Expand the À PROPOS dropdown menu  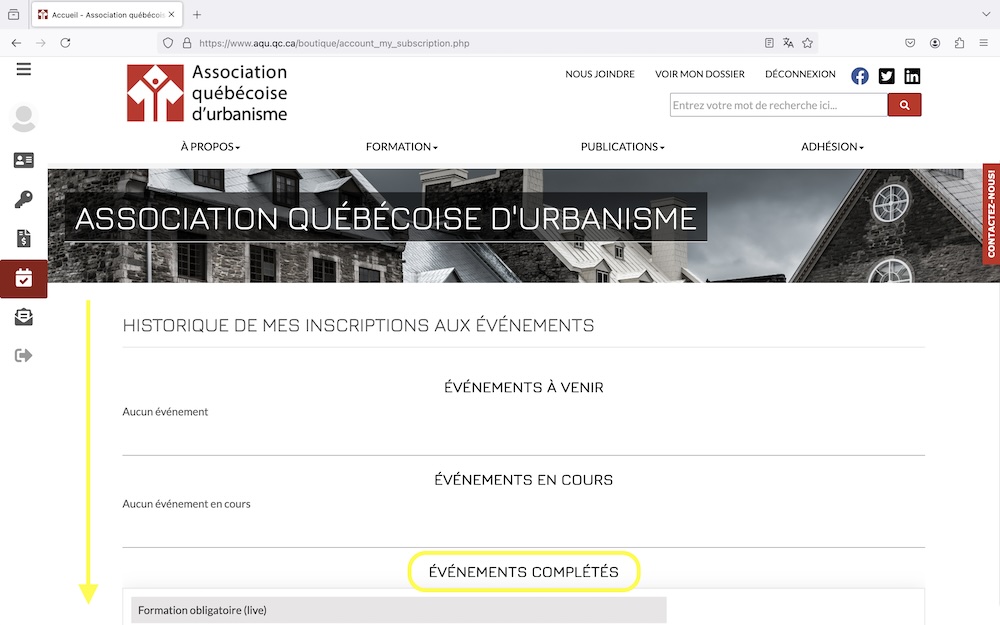pyautogui.click(x=210, y=147)
